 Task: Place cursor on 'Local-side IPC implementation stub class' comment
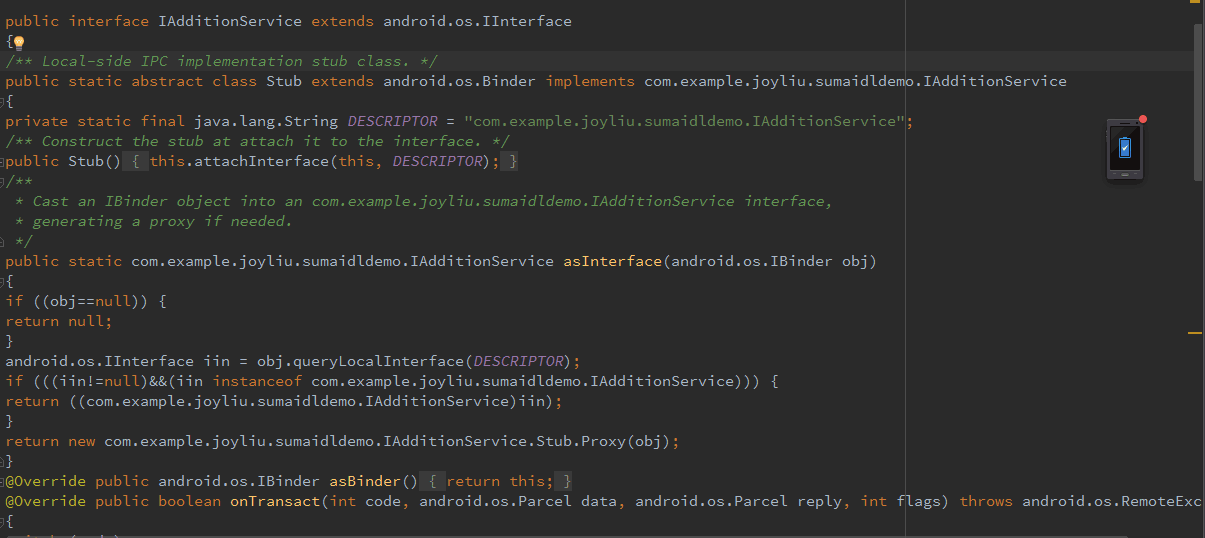coord(222,61)
